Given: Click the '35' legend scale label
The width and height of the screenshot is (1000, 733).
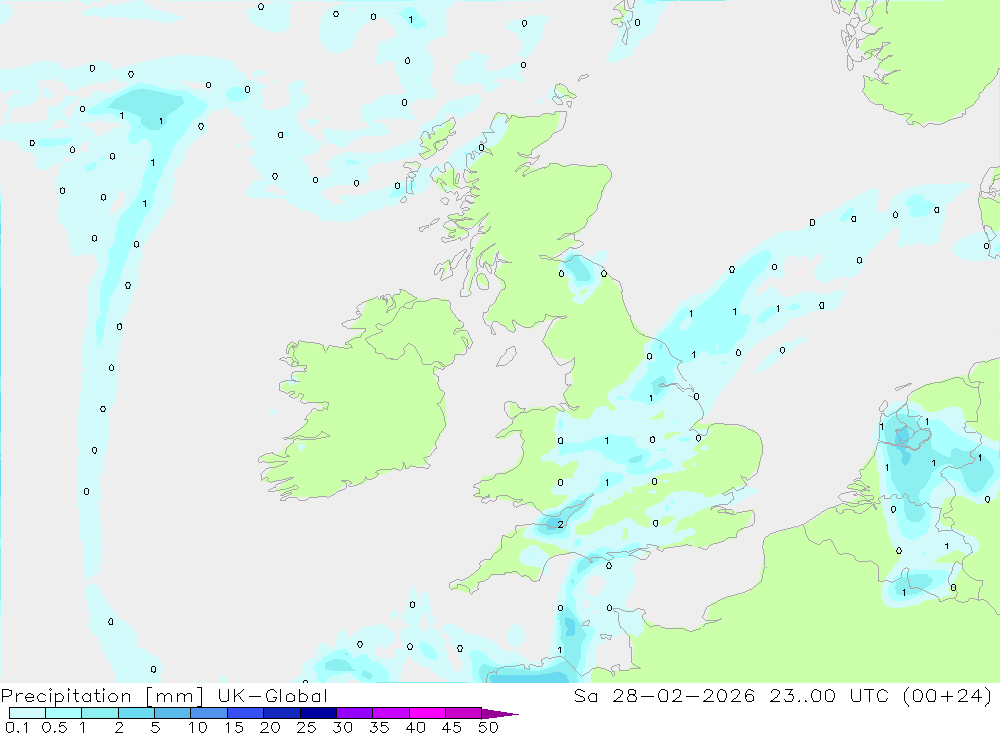Looking at the screenshot, I should (379, 727).
